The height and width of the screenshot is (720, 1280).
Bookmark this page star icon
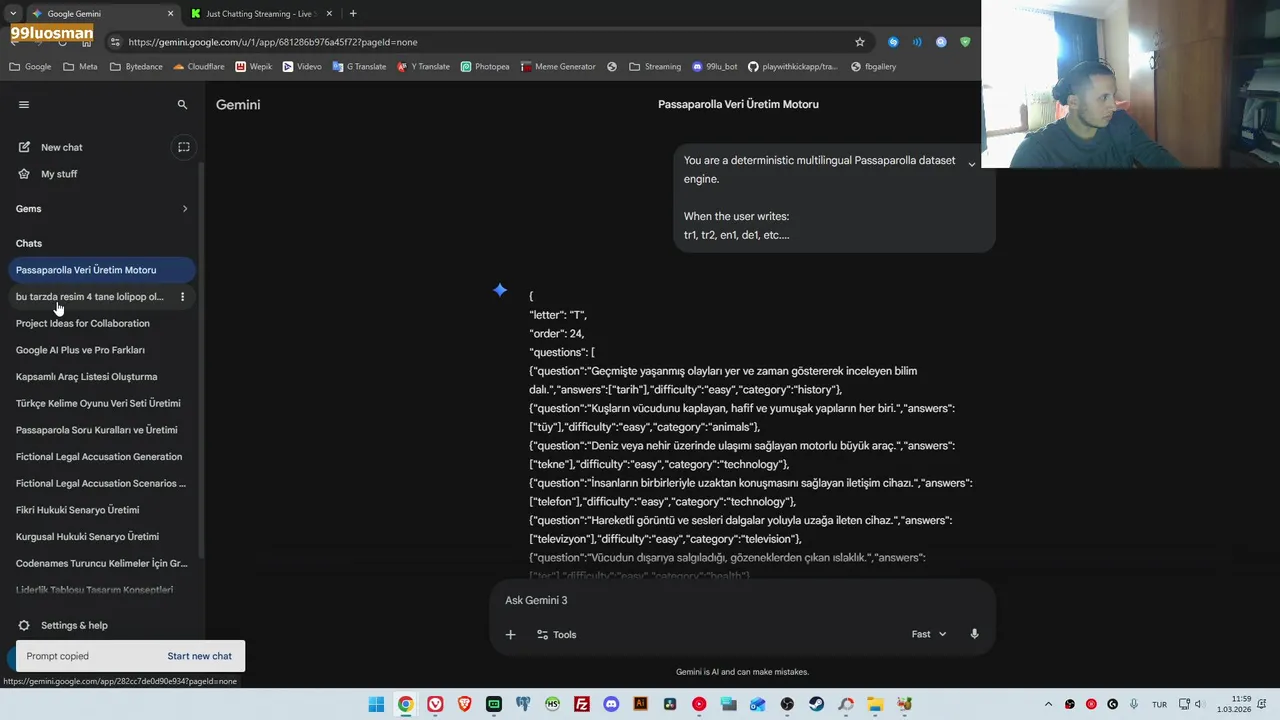[x=859, y=42]
